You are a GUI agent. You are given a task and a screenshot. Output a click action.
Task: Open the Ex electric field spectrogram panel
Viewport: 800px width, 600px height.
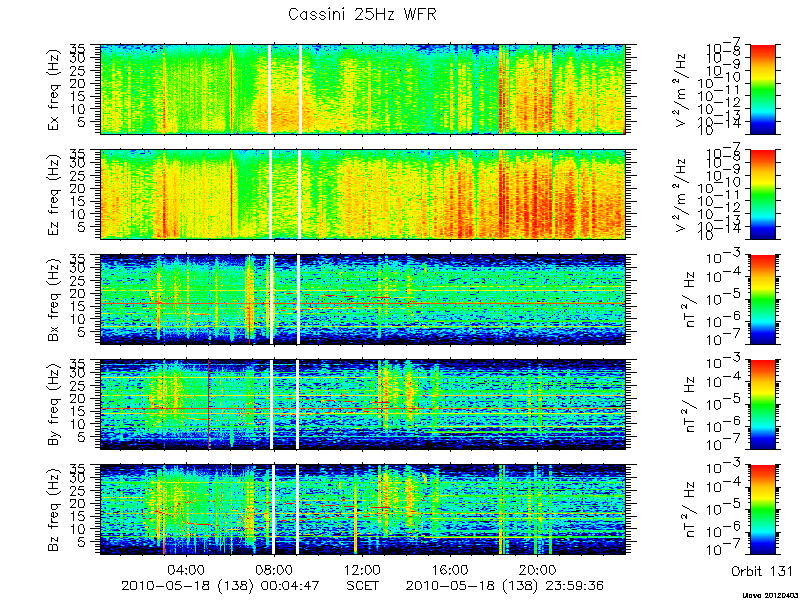tap(363, 89)
